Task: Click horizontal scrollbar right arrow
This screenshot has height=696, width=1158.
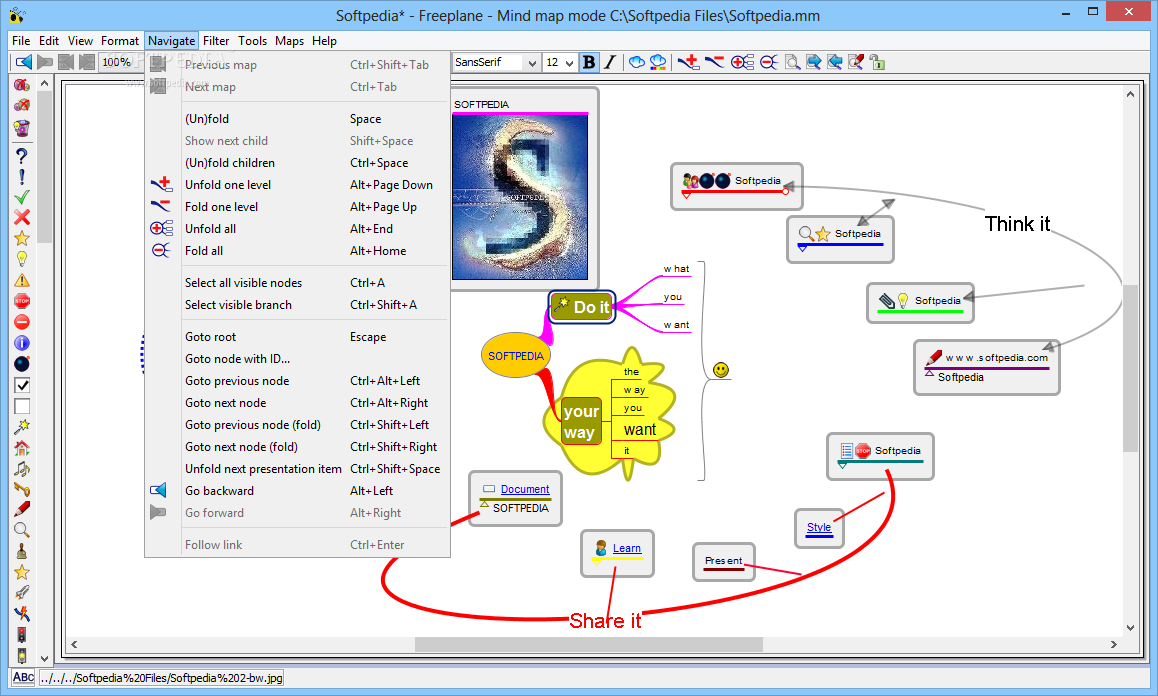Action: pos(1114,644)
